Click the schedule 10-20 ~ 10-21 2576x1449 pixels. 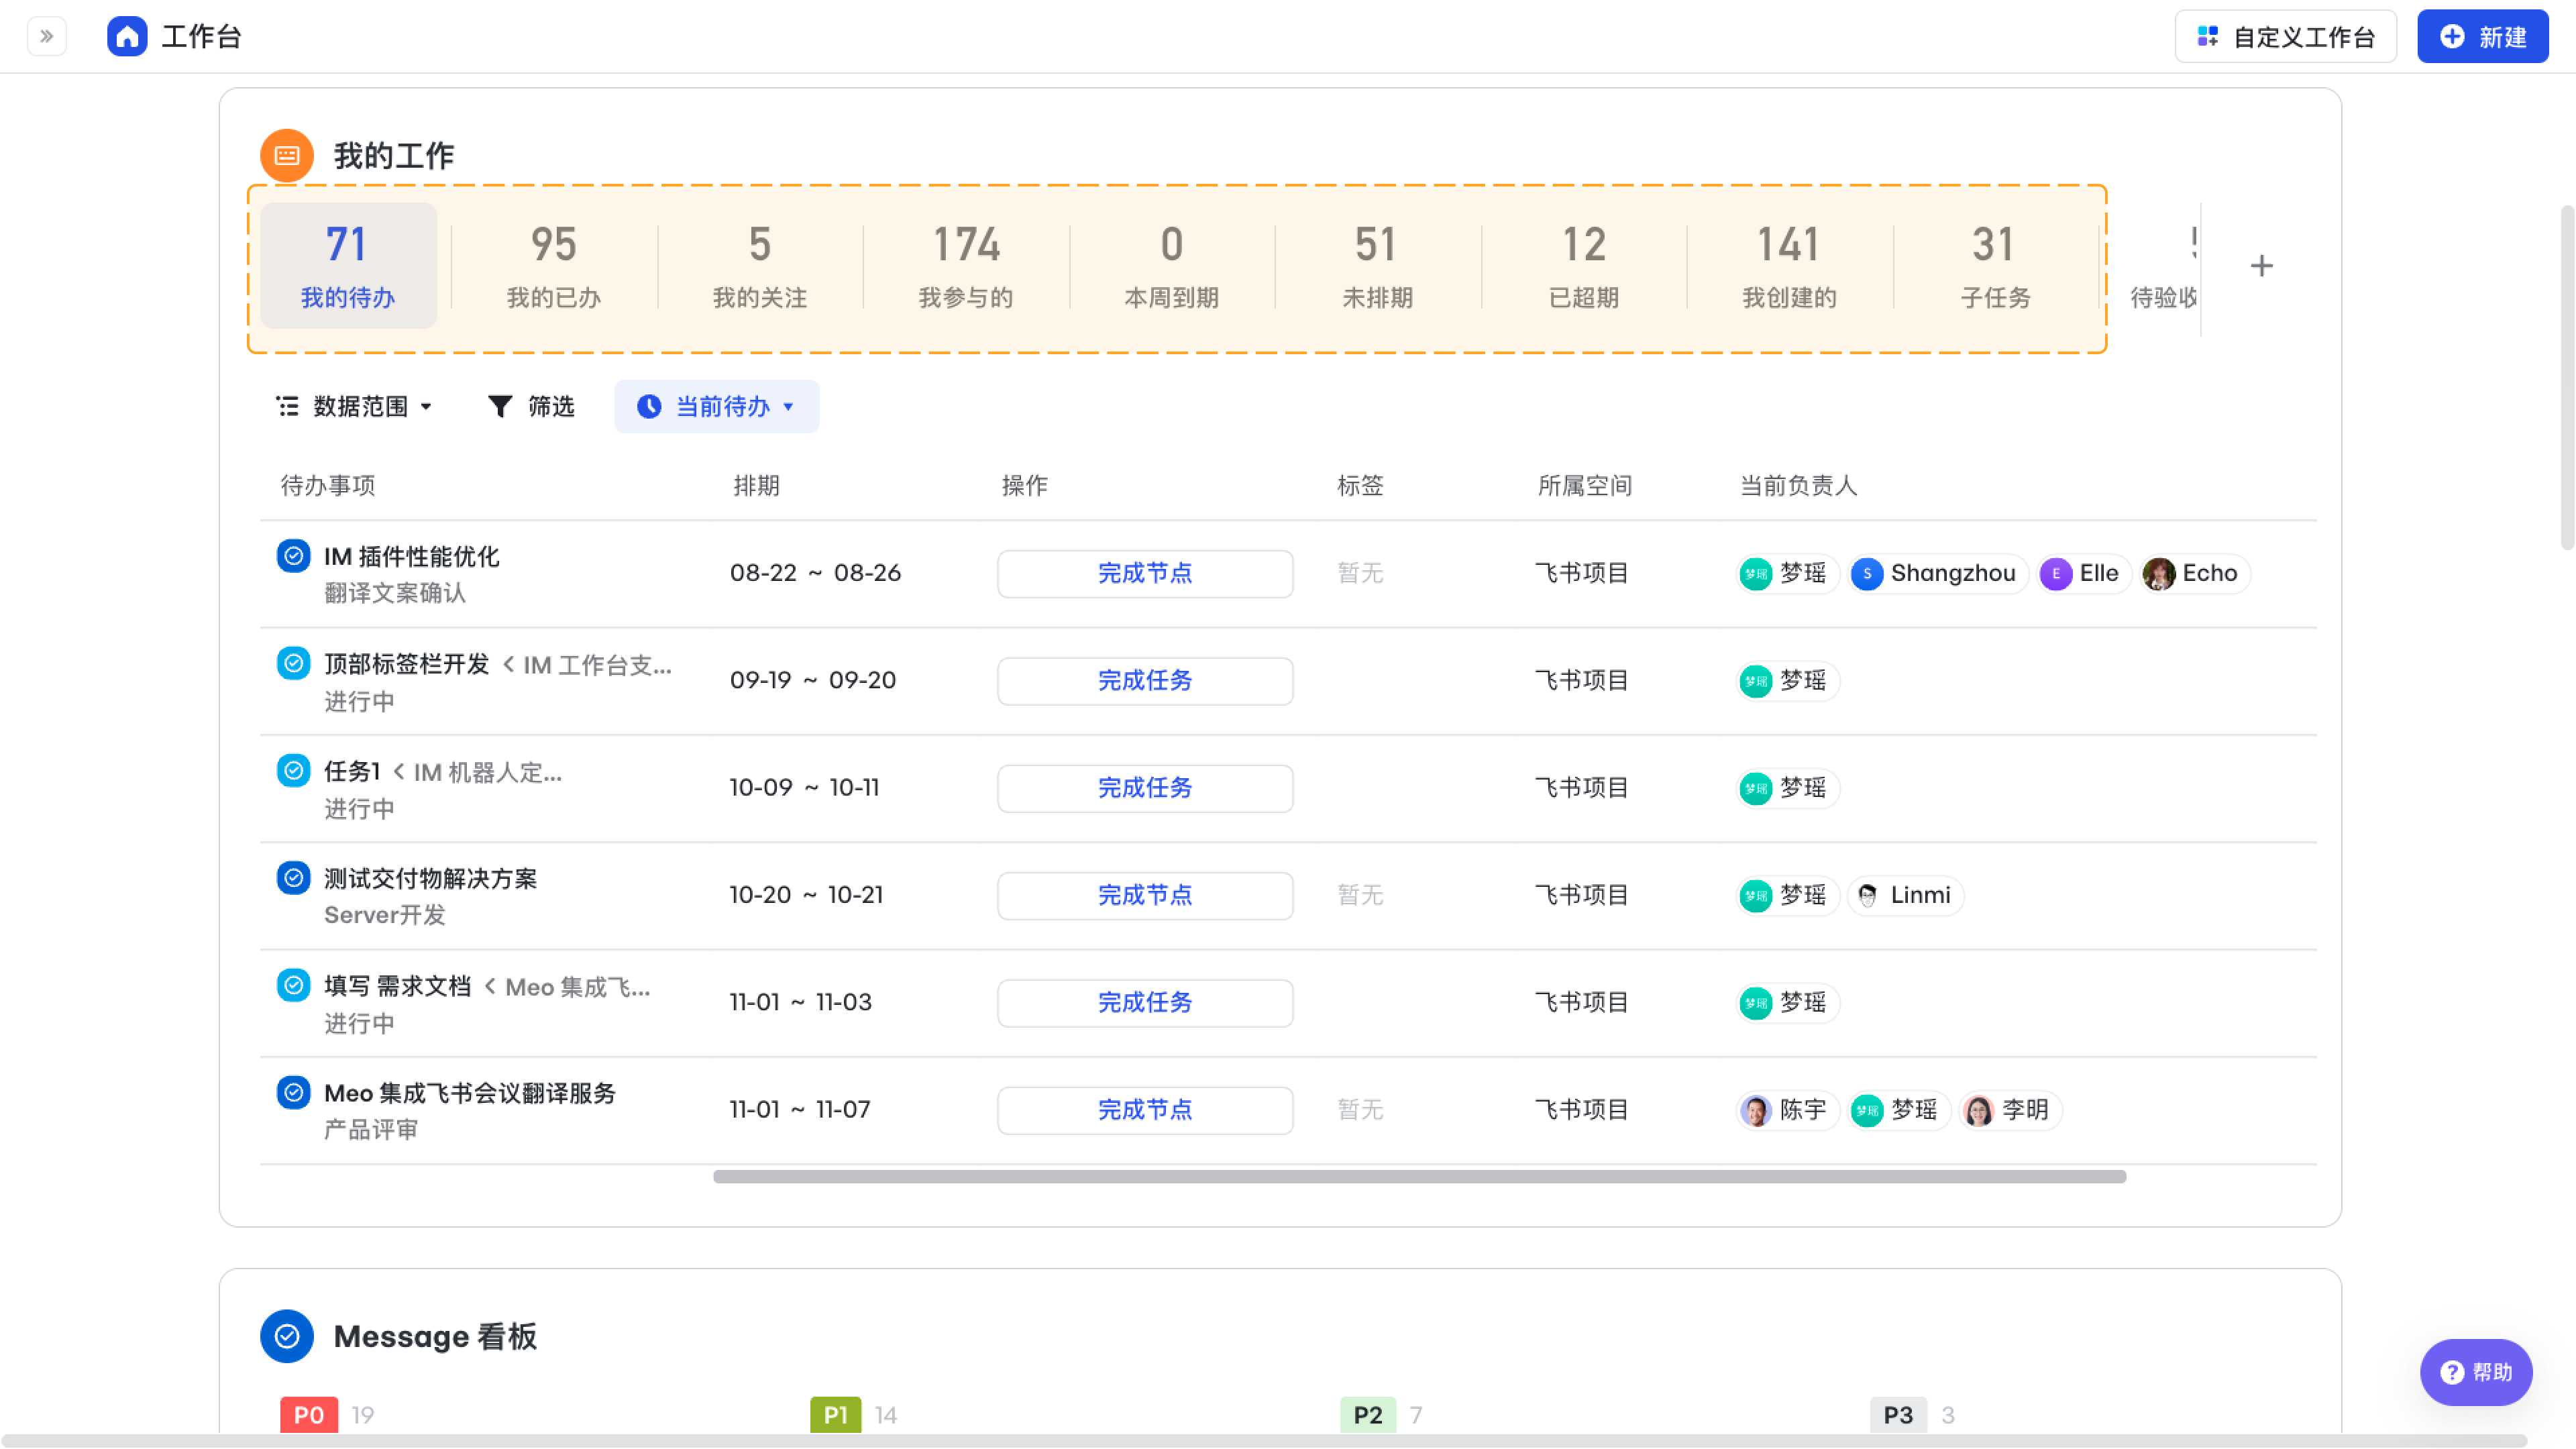pos(806,896)
